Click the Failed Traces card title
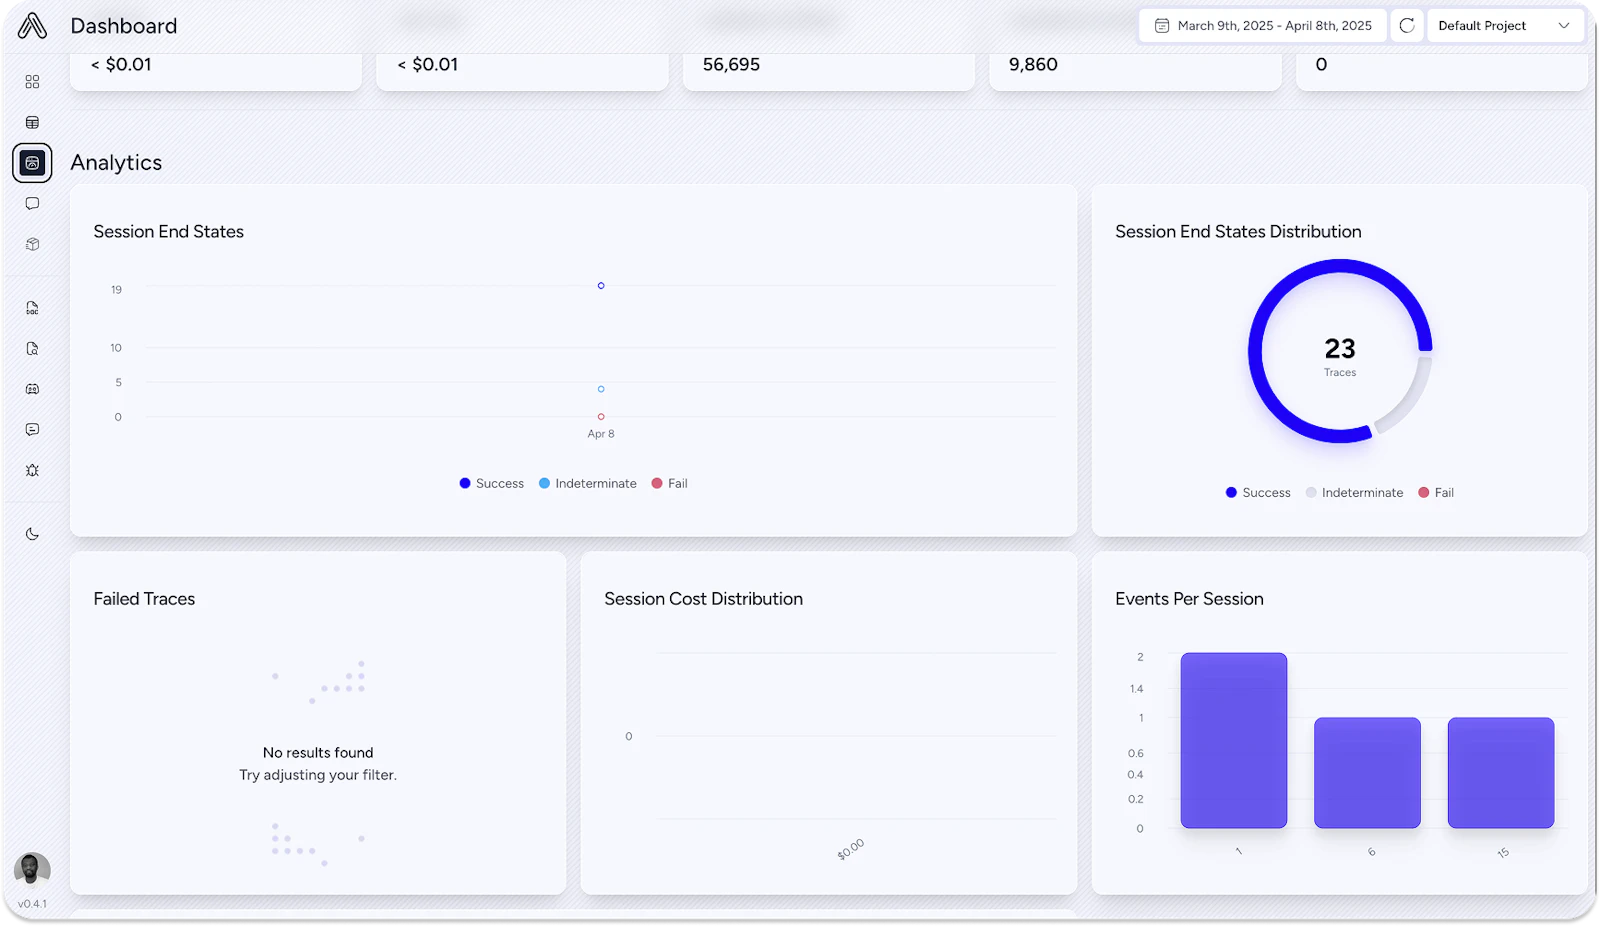The width and height of the screenshot is (1600, 926). point(144,599)
